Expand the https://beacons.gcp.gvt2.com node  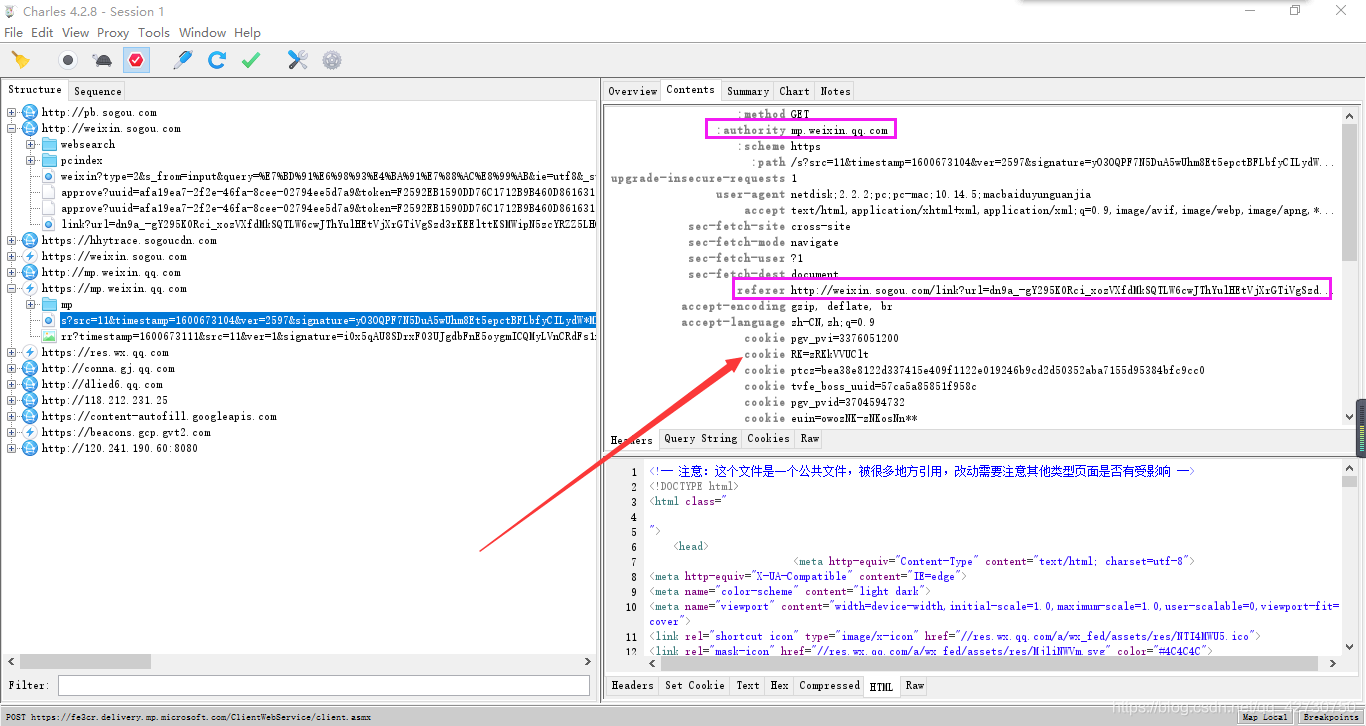12,432
